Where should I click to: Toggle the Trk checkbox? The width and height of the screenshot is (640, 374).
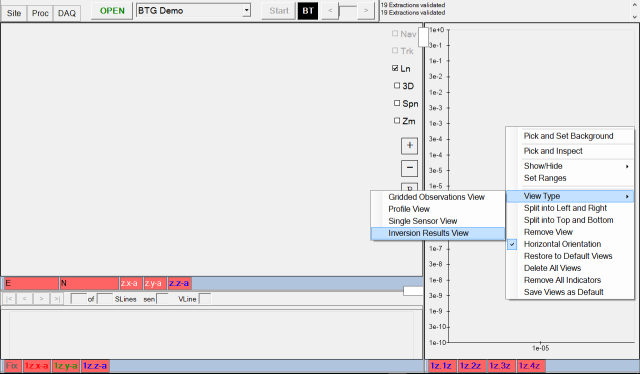395,51
